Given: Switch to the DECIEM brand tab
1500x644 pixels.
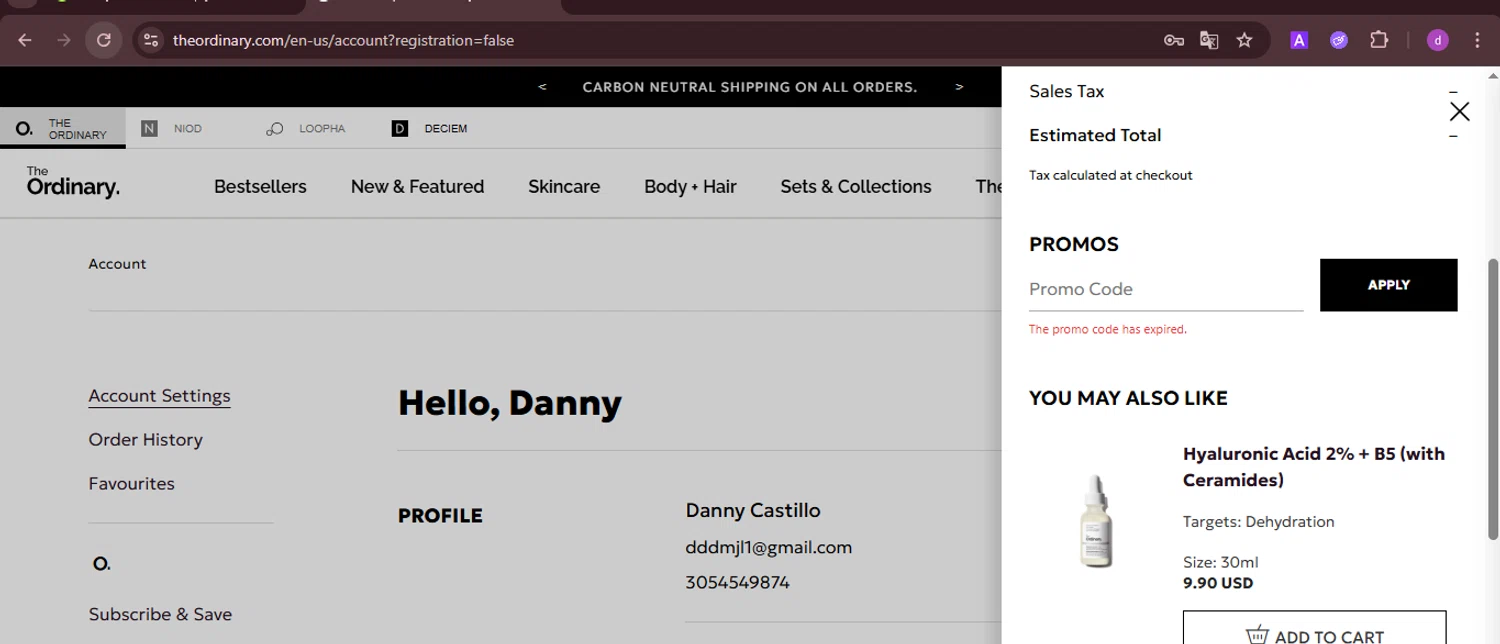Looking at the screenshot, I should (430, 128).
